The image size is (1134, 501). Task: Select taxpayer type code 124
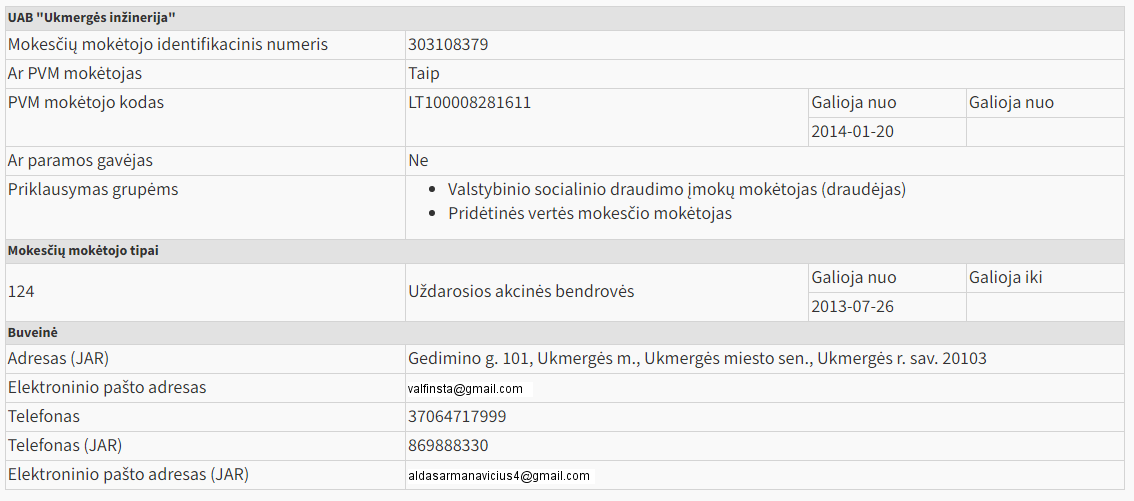pyautogui.click(x=21, y=292)
